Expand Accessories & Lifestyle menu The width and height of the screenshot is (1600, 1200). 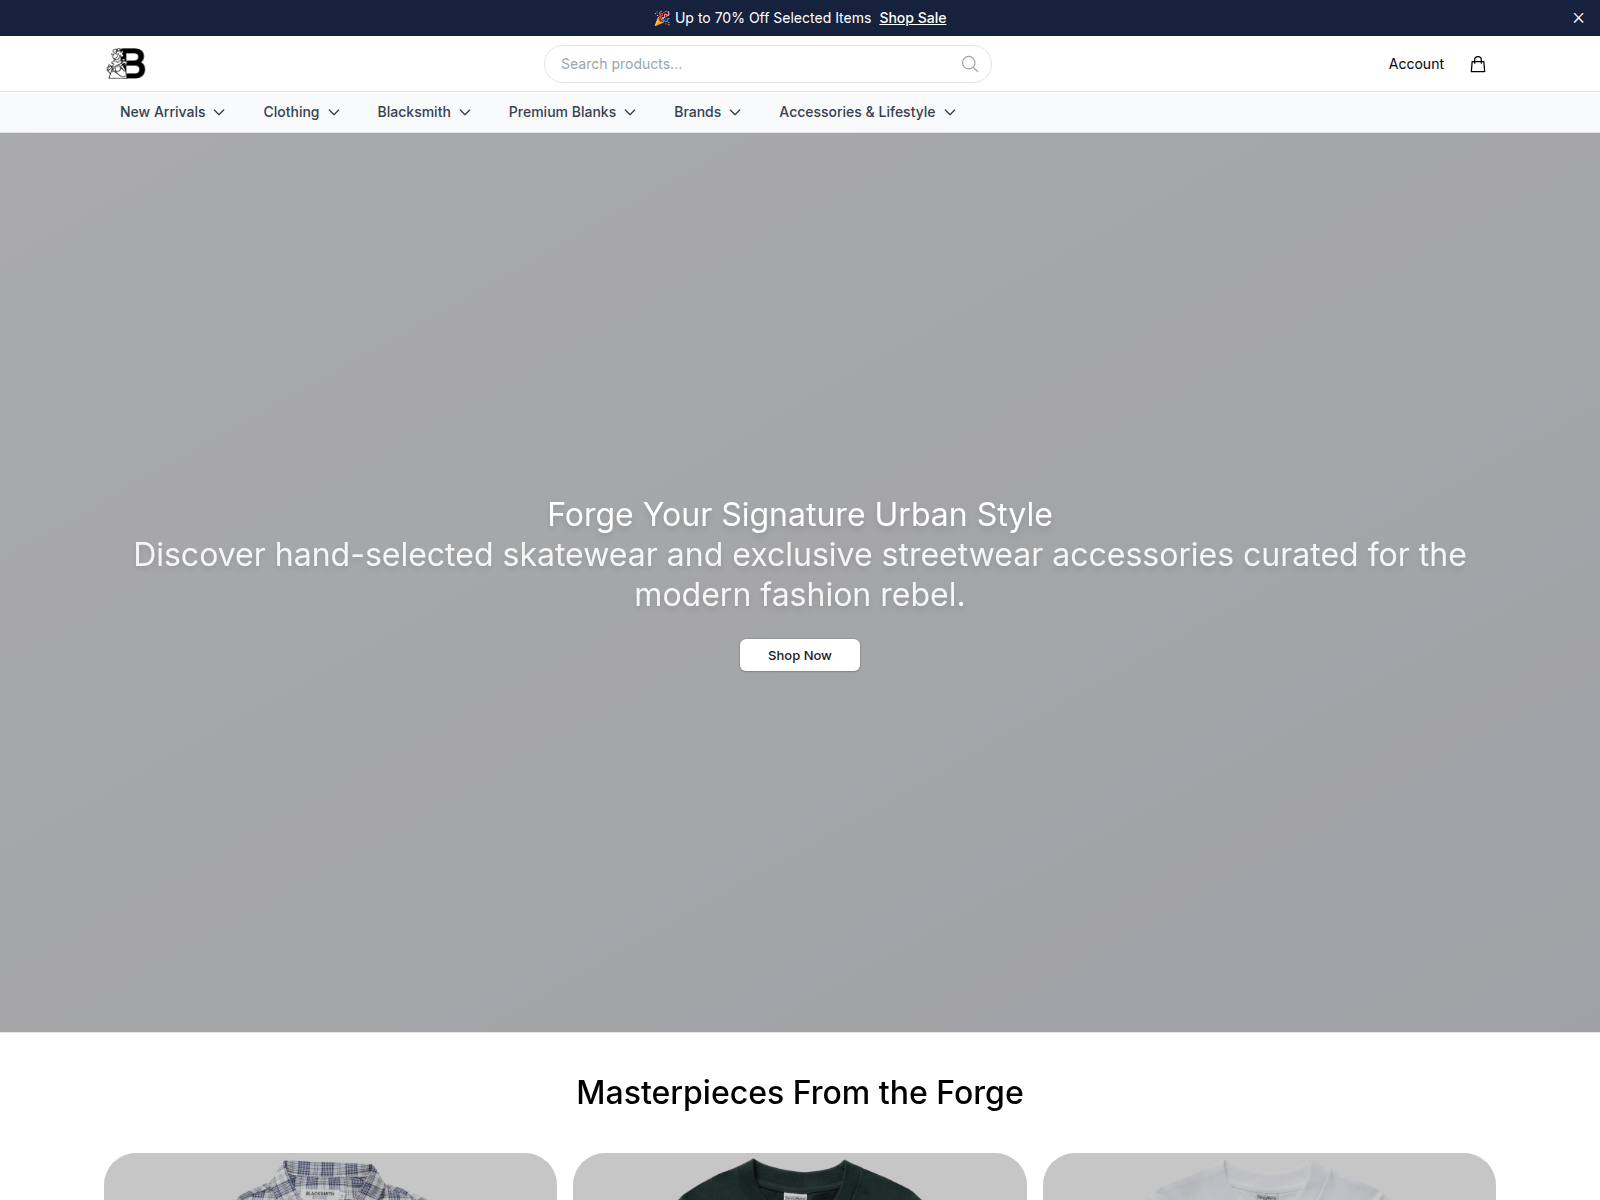867,112
